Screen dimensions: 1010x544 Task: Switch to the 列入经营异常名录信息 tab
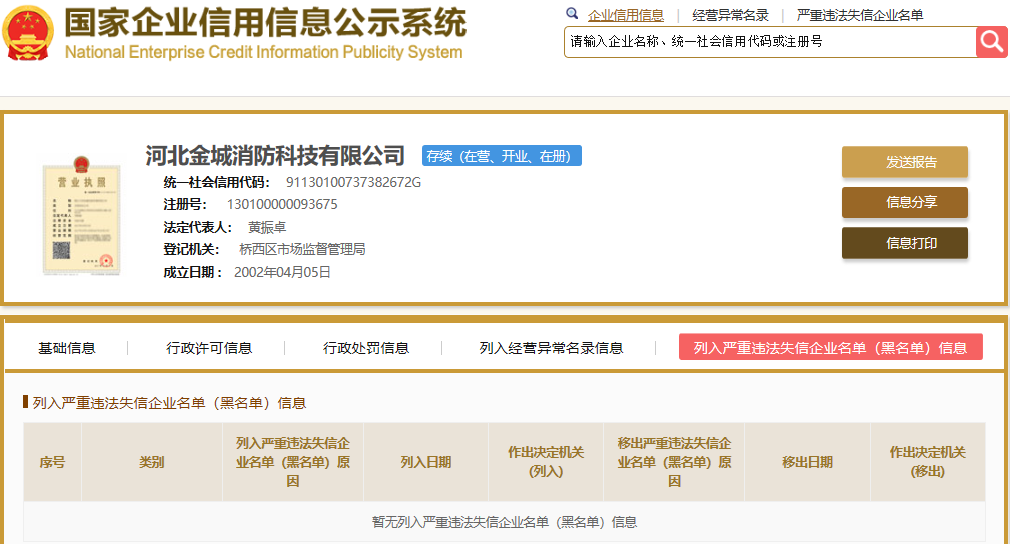pos(551,348)
